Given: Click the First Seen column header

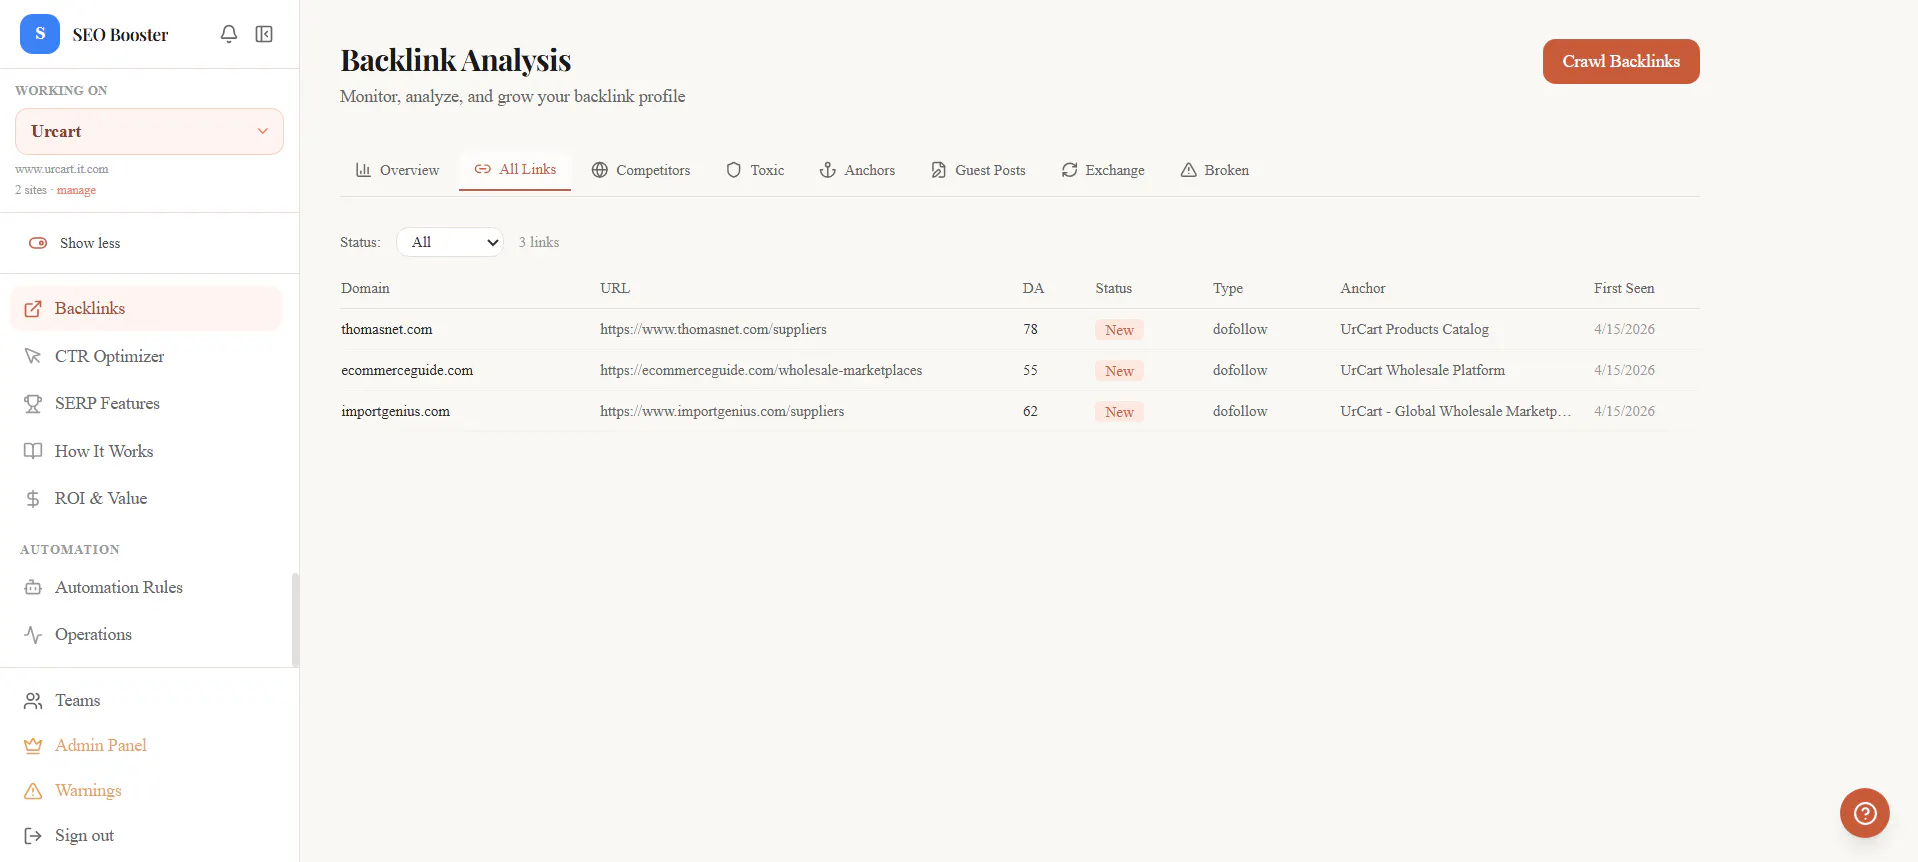Looking at the screenshot, I should (x=1624, y=288).
